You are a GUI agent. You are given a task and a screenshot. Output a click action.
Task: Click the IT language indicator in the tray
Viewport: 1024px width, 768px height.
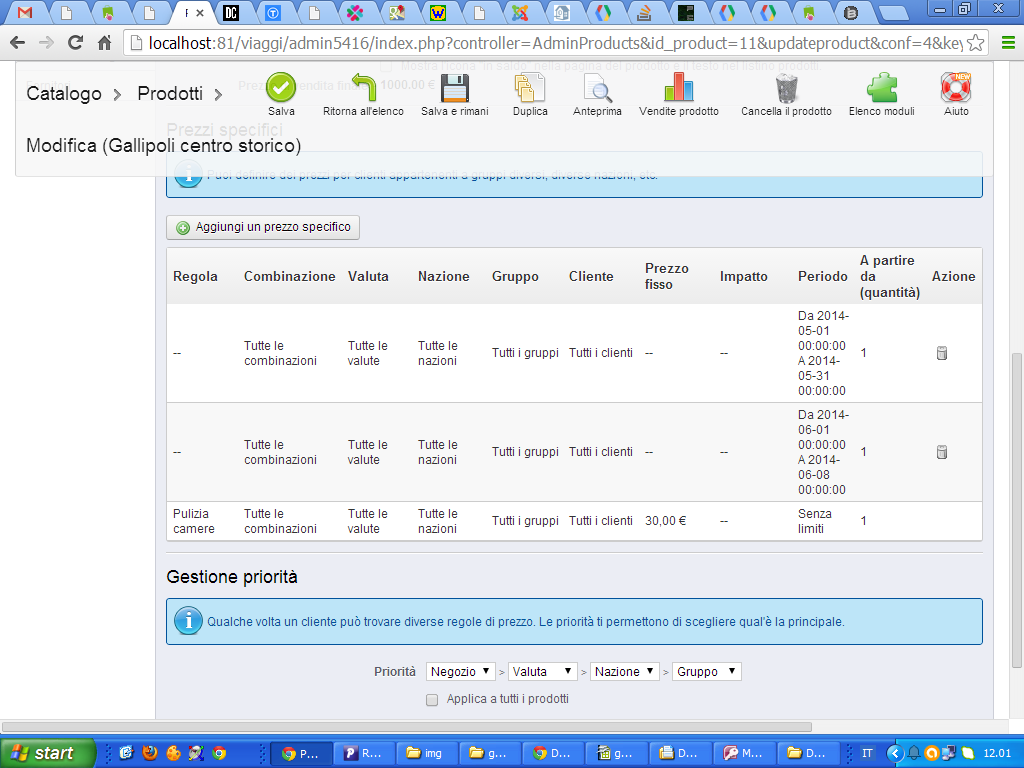pyautogui.click(x=867, y=753)
